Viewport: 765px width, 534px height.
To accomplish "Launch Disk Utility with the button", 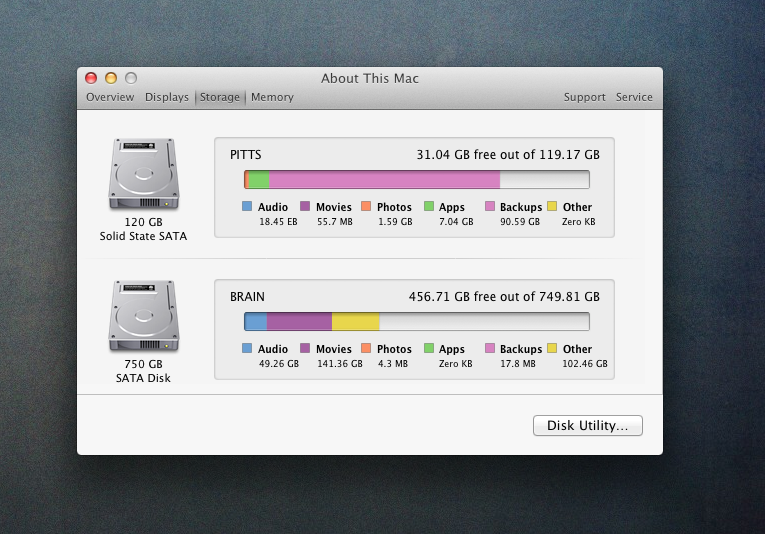I will [587, 425].
